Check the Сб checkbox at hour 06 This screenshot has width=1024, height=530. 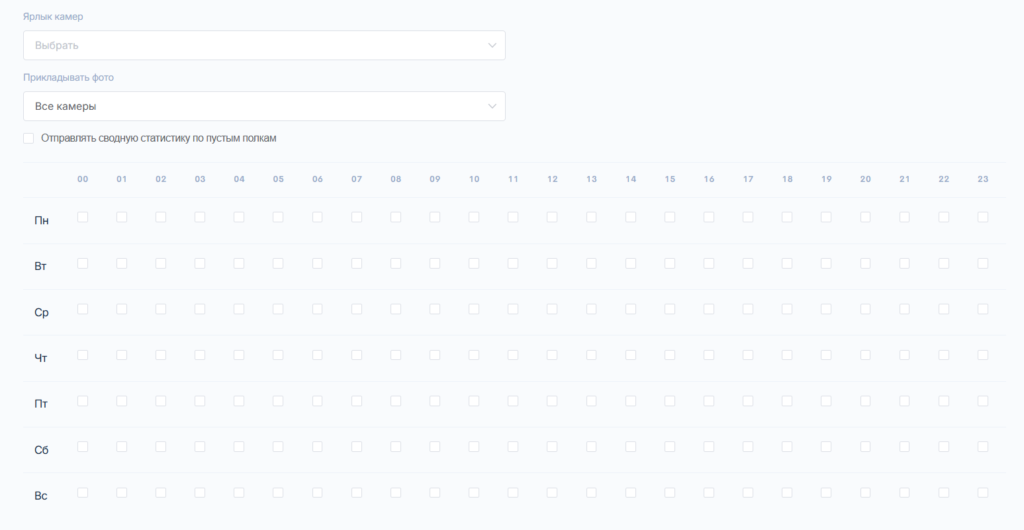318,447
